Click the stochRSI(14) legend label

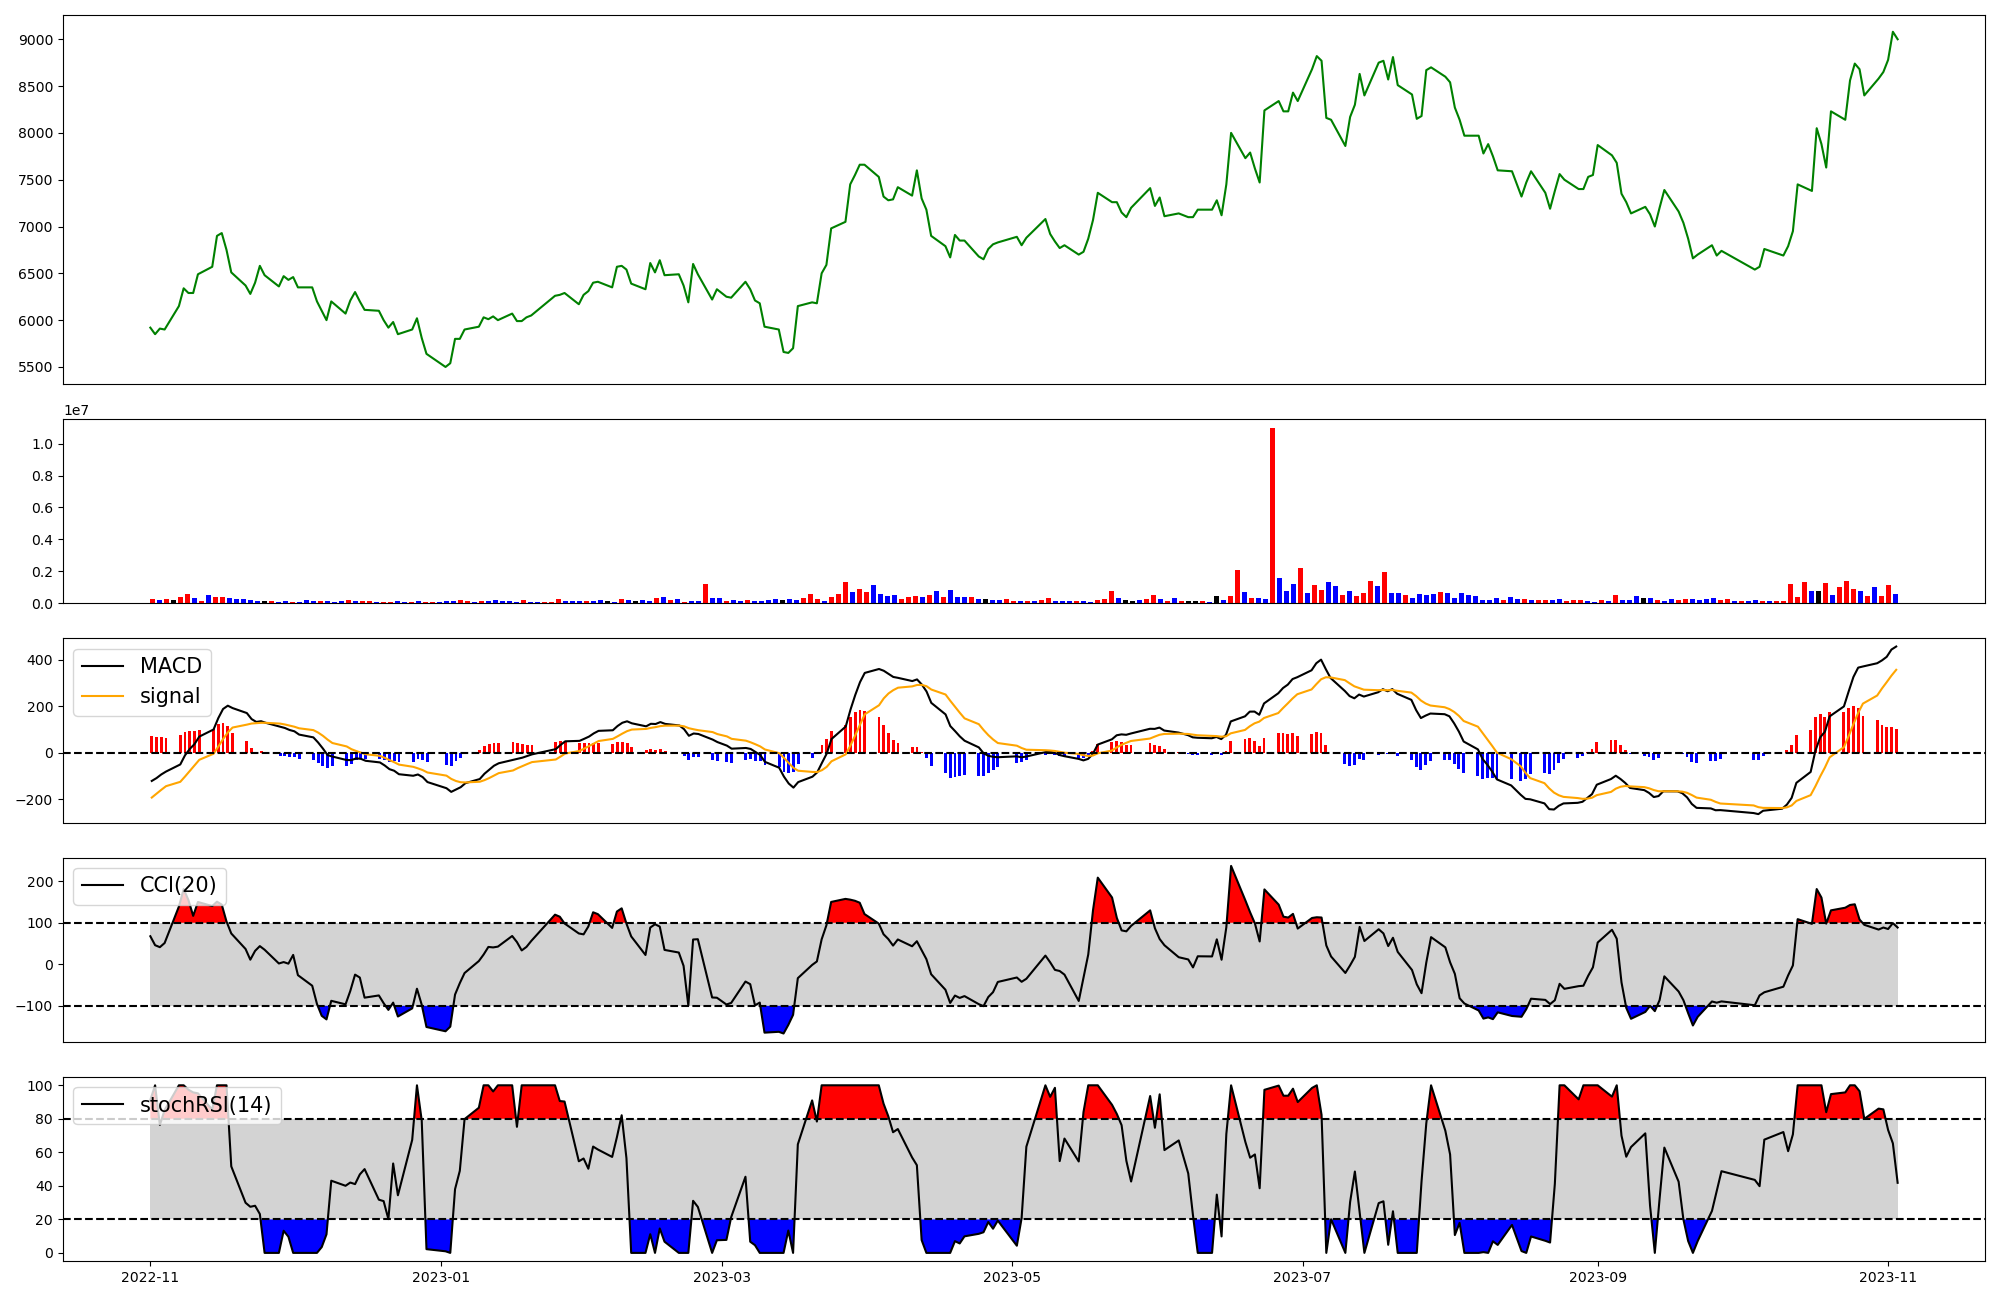tap(205, 1105)
